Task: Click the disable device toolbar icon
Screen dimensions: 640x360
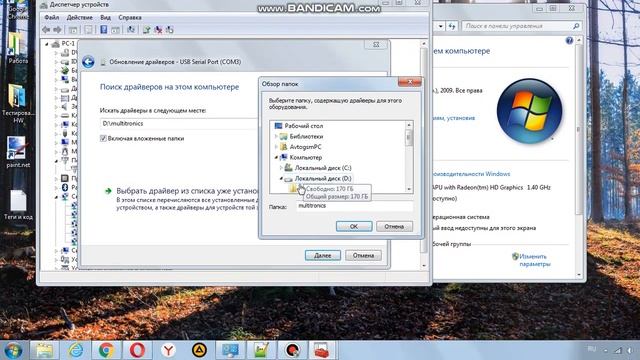Action: click(x=169, y=30)
